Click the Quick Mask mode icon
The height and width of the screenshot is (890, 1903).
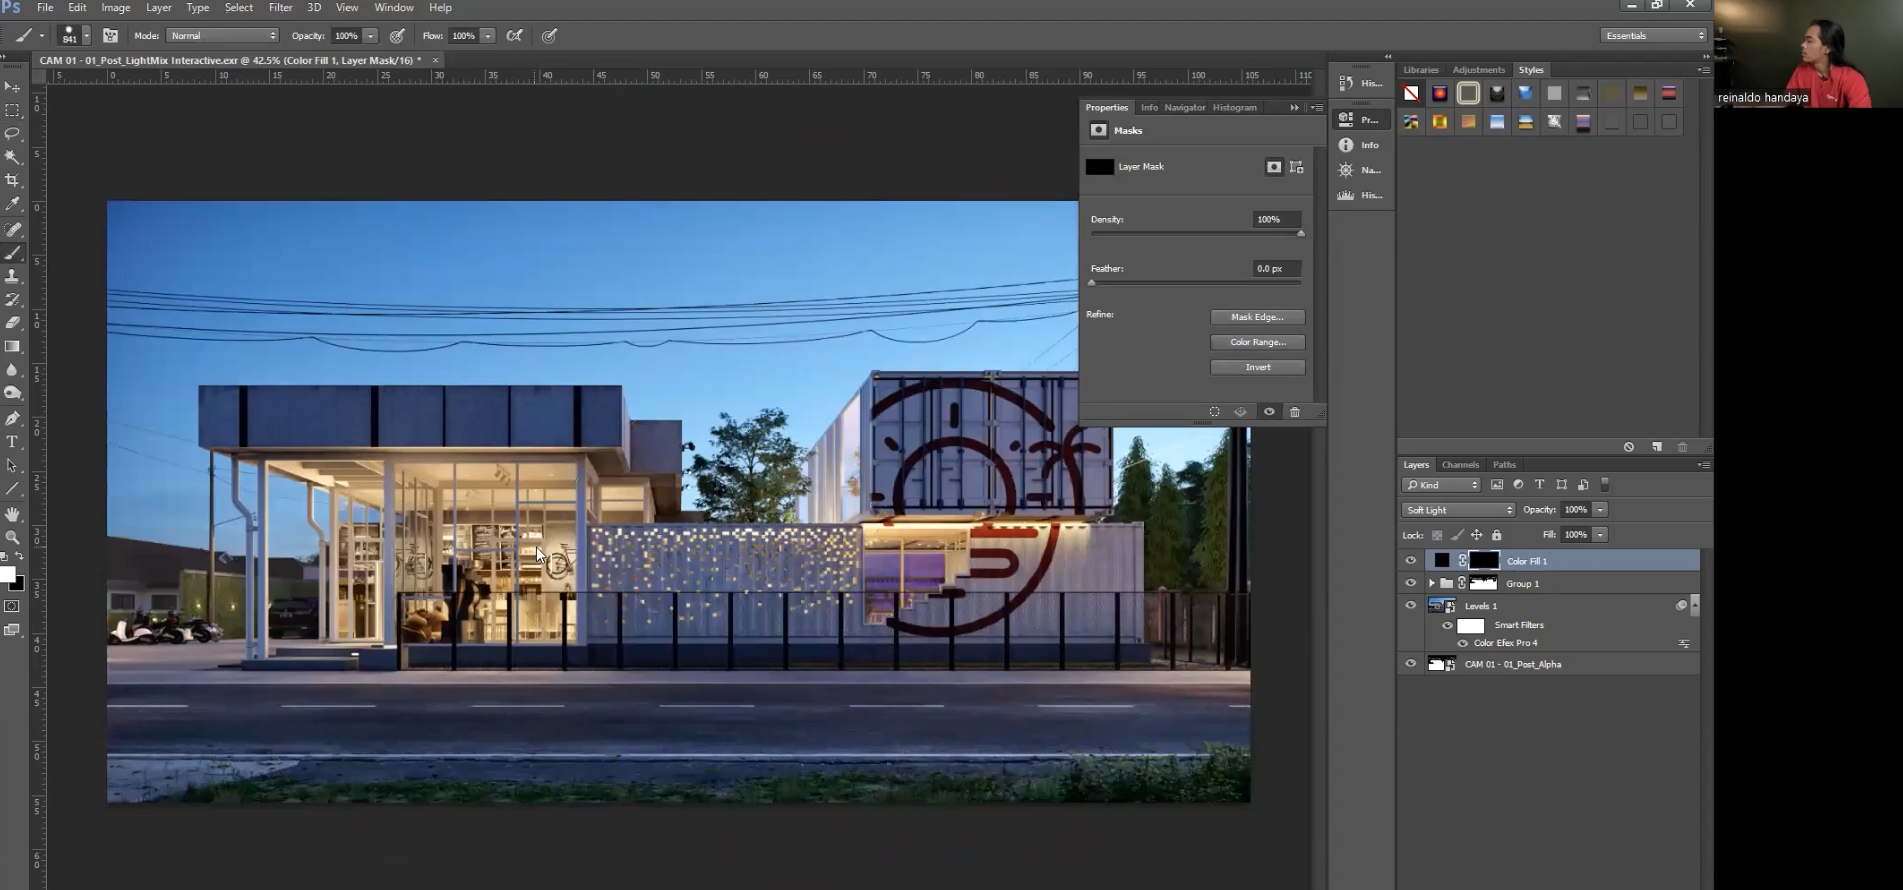(x=12, y=606)
